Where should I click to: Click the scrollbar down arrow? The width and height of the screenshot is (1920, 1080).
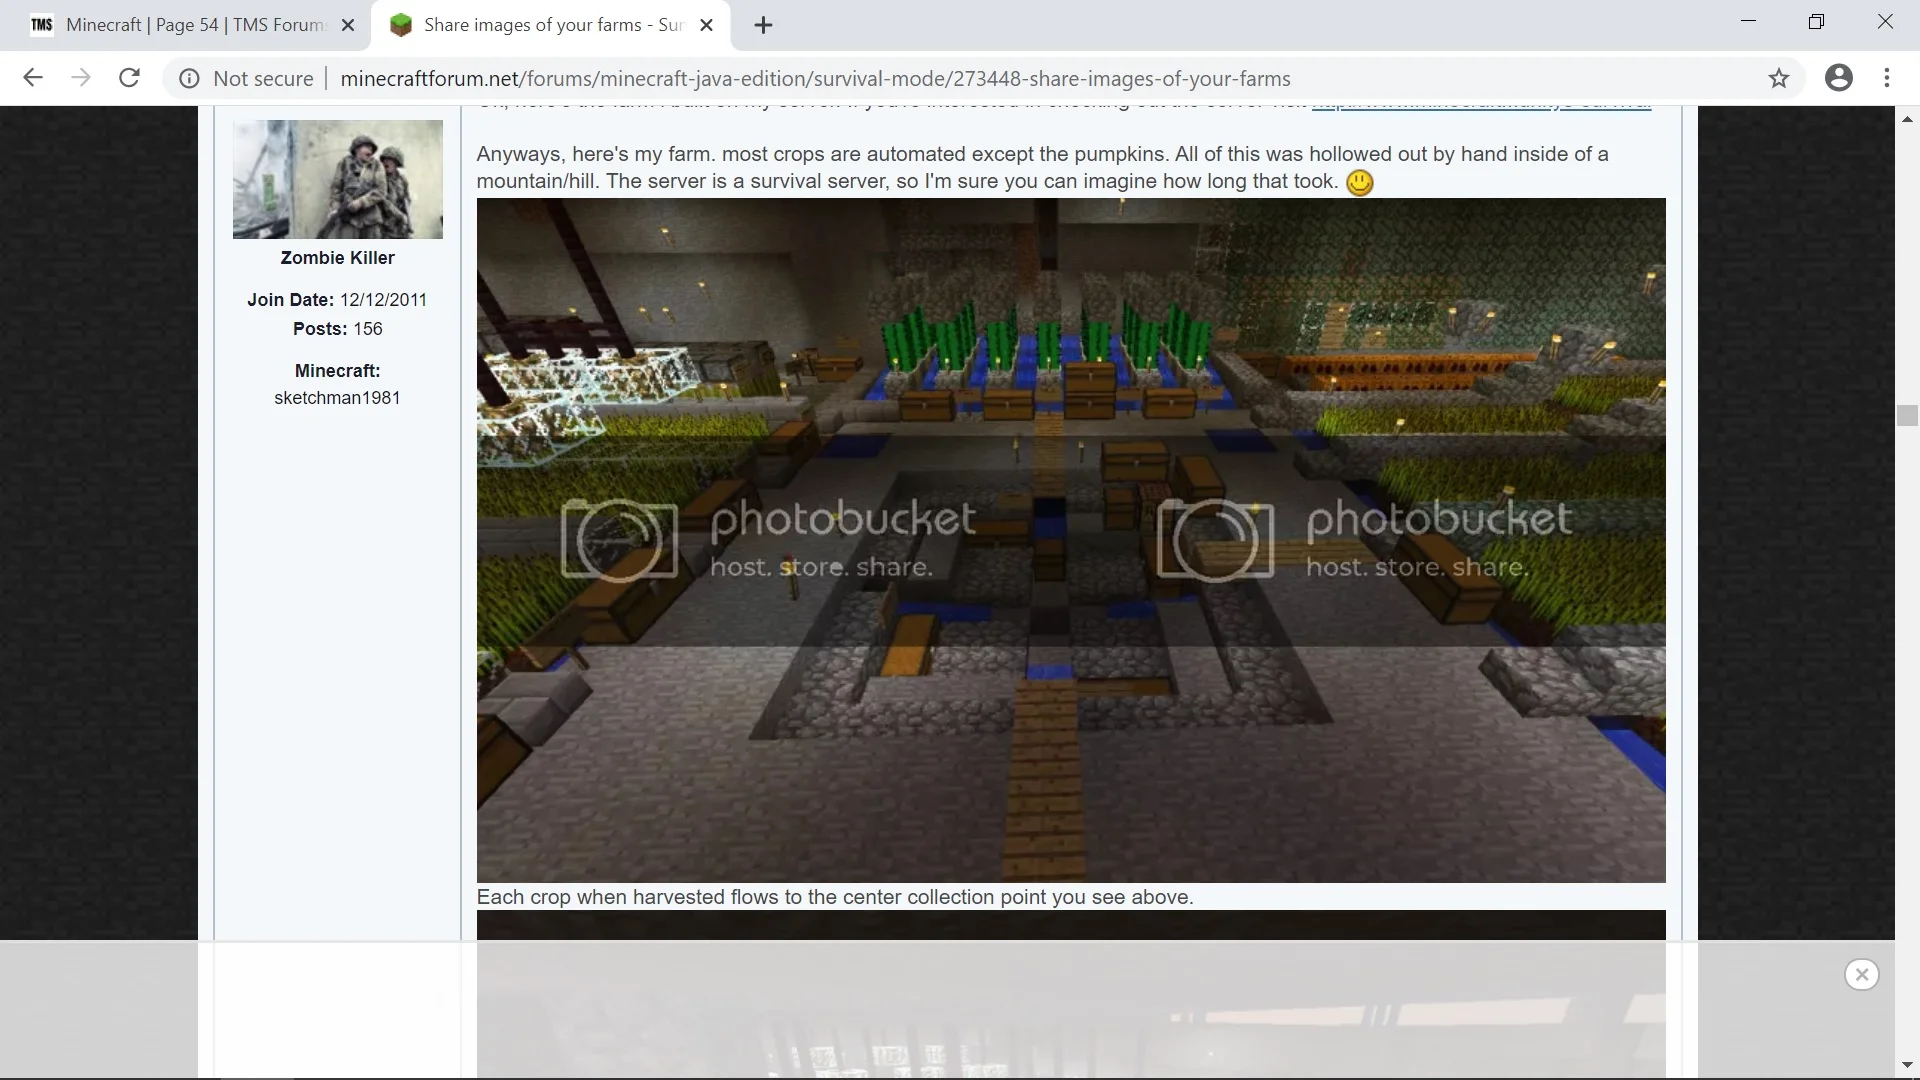pos(1907,1066)
